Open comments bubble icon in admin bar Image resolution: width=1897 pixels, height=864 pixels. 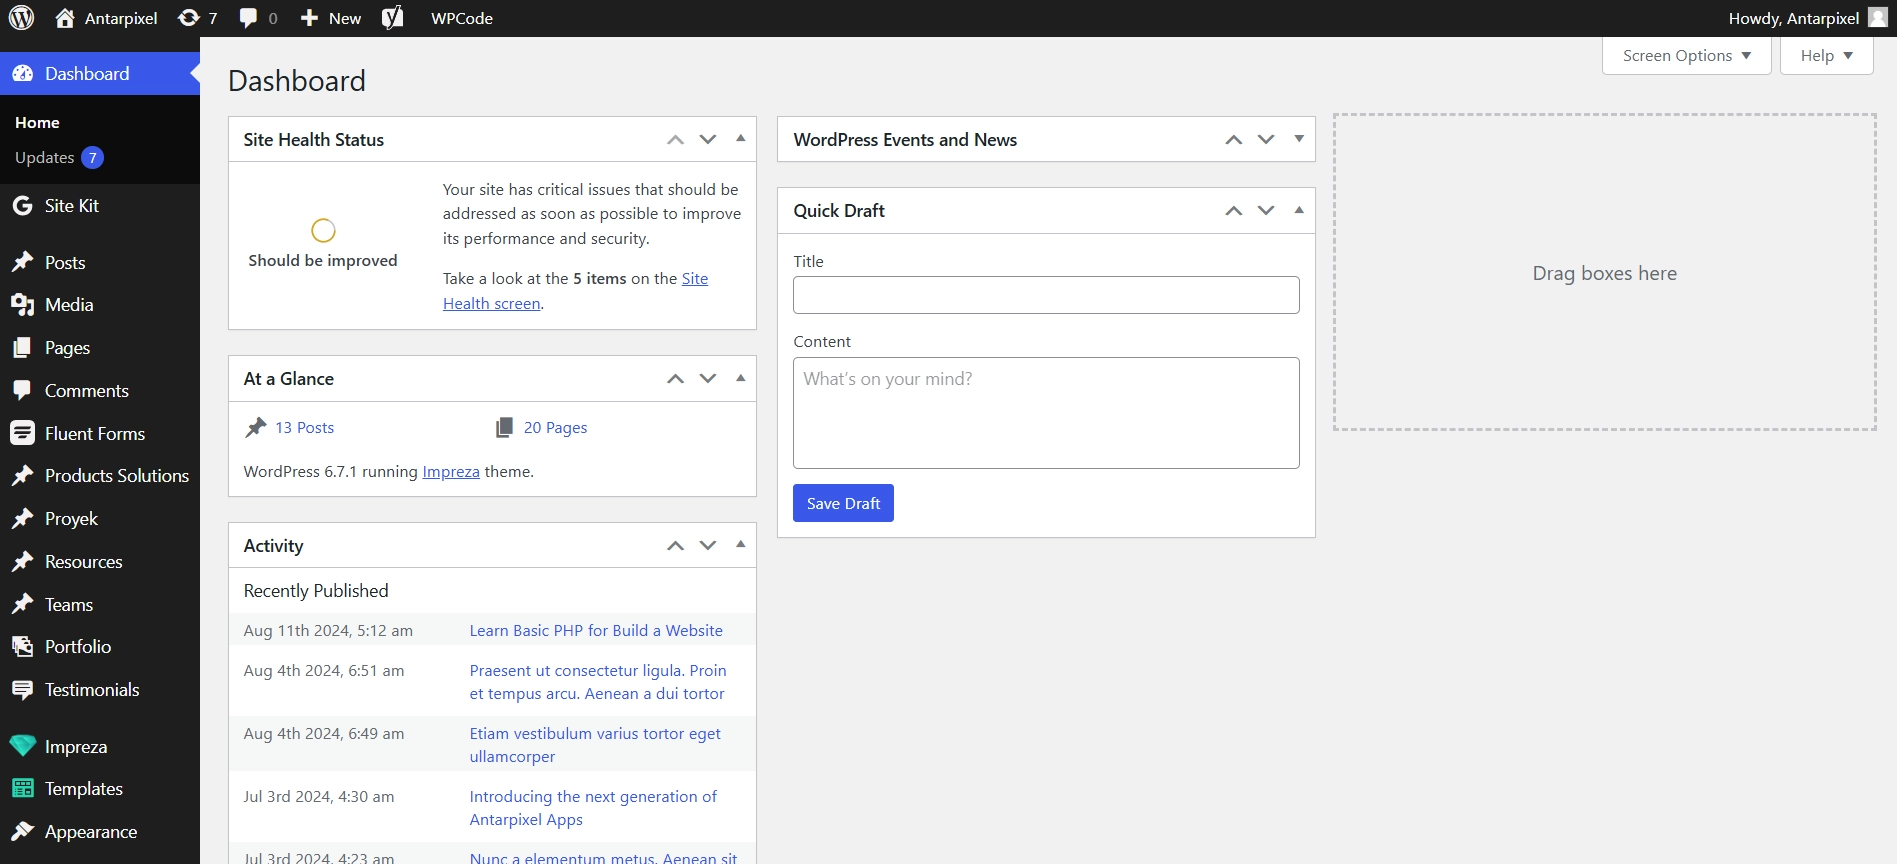258,18
